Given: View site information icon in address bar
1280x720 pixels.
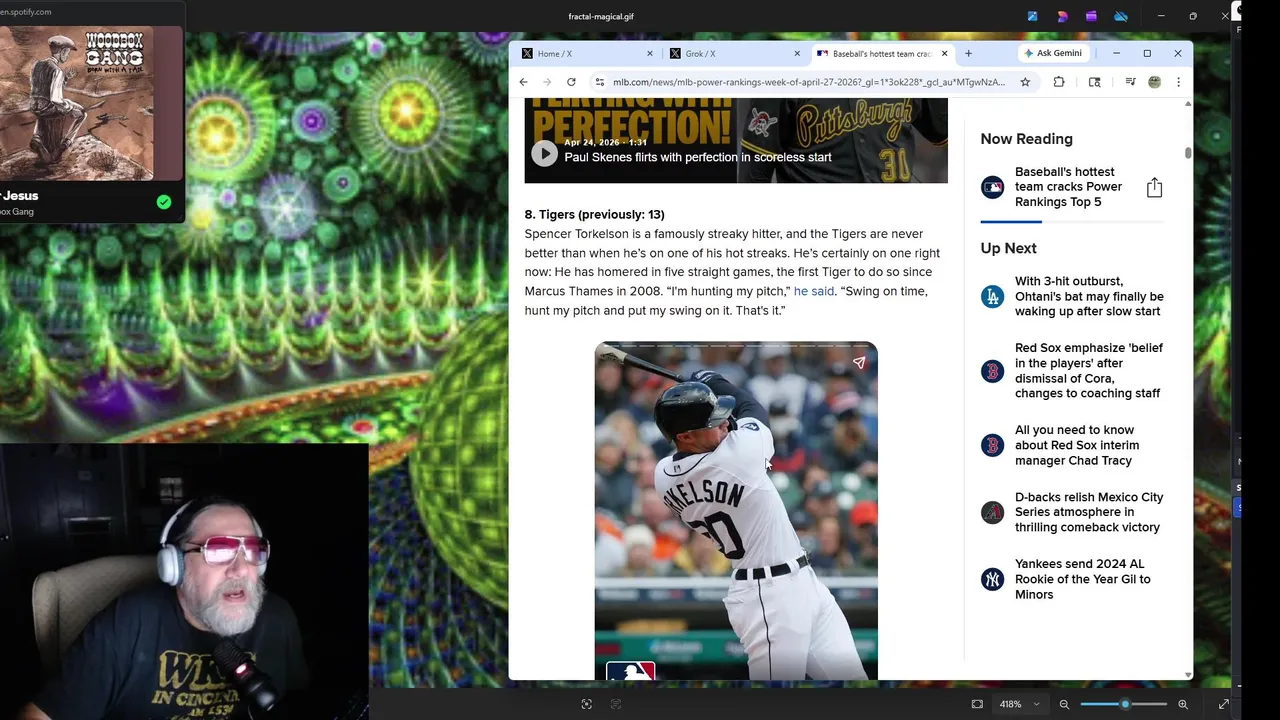Looking at the screenshot, I should point(599,82).
